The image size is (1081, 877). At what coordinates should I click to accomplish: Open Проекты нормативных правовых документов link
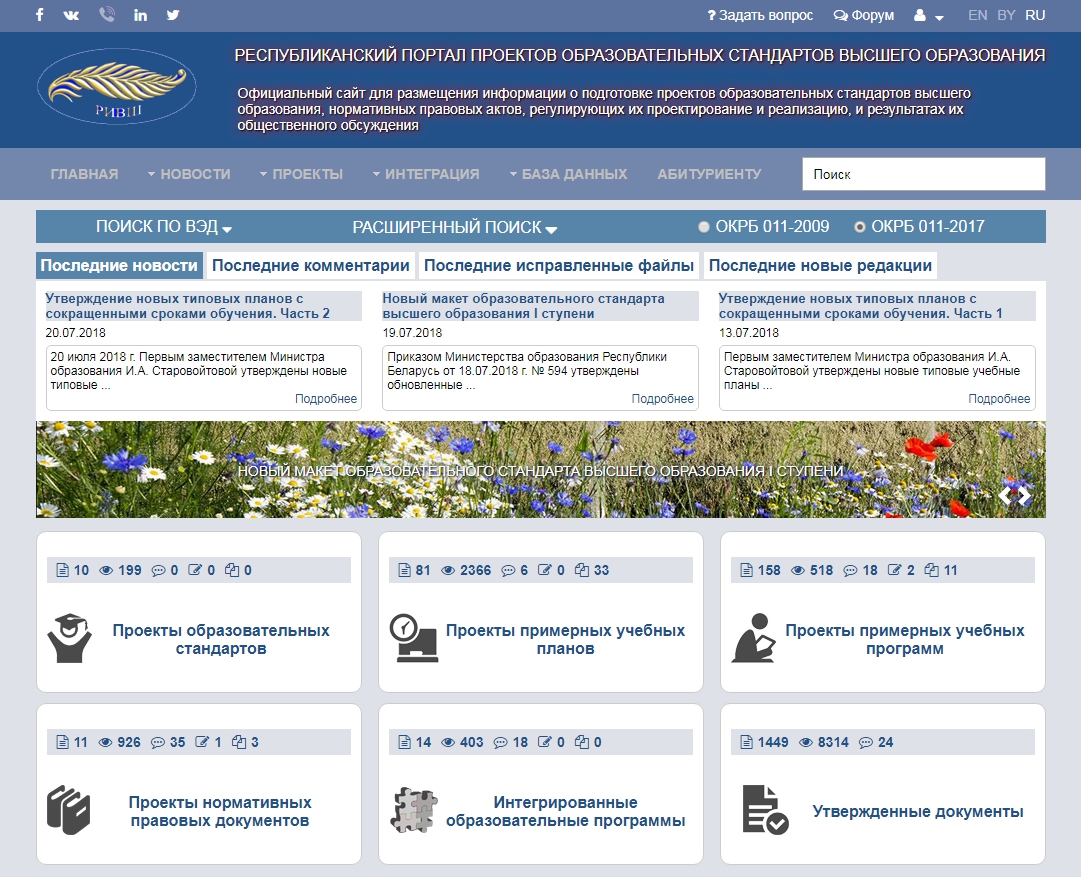220,812
